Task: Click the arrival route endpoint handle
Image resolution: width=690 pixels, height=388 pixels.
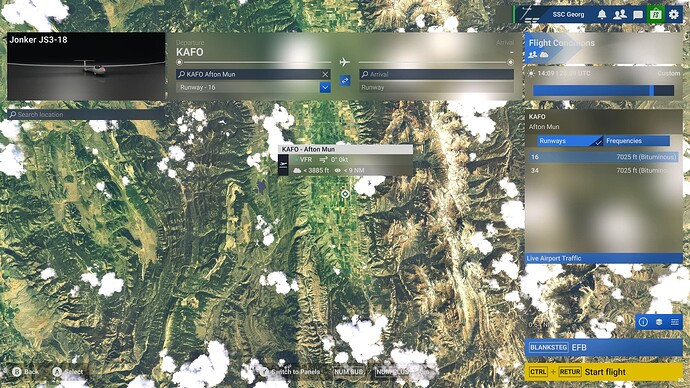Action: tap(510, 62)
